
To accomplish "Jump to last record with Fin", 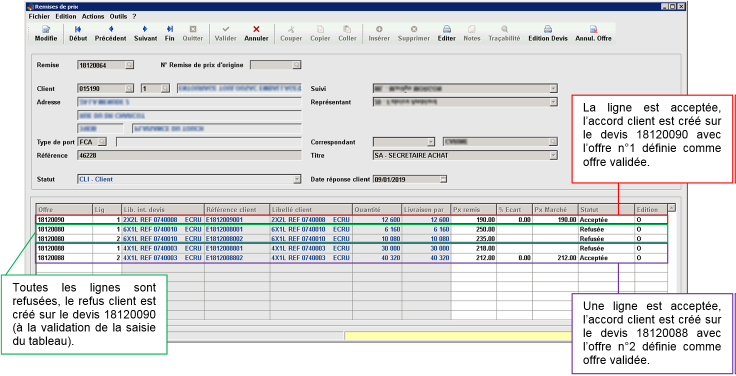I will 169,33.
